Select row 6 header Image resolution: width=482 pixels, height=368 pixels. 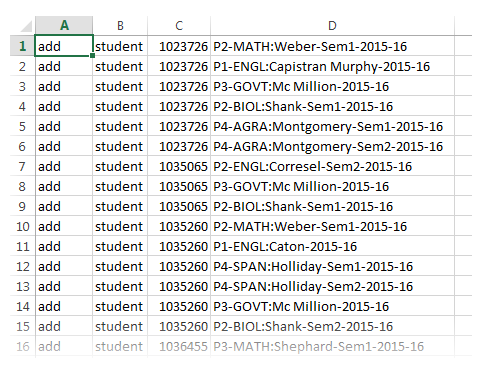coord(22,146)
